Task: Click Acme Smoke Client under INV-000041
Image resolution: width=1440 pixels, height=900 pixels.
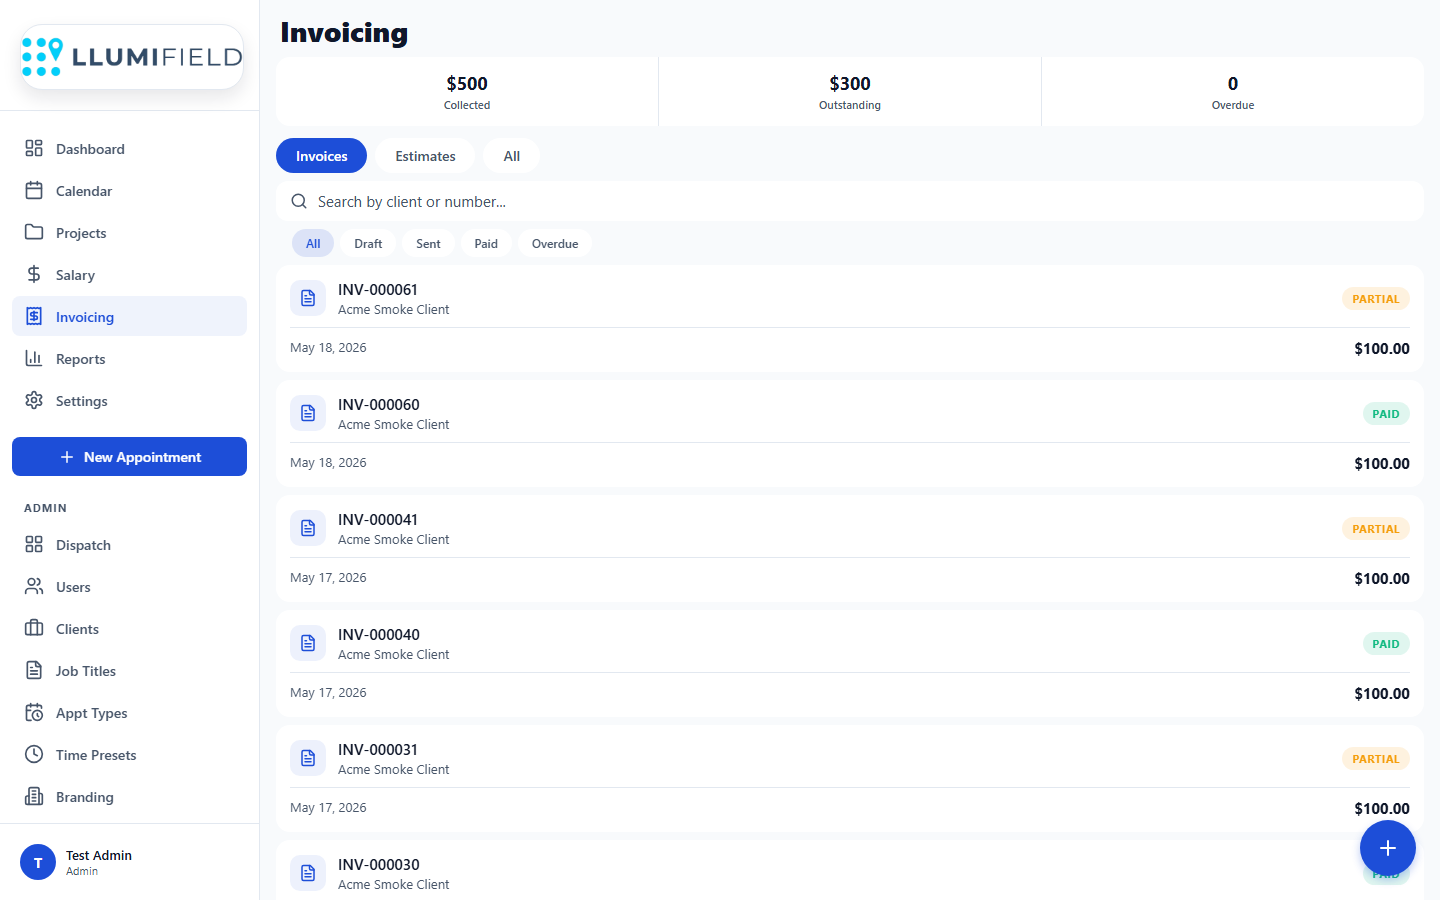Action: tap(394, 539)
